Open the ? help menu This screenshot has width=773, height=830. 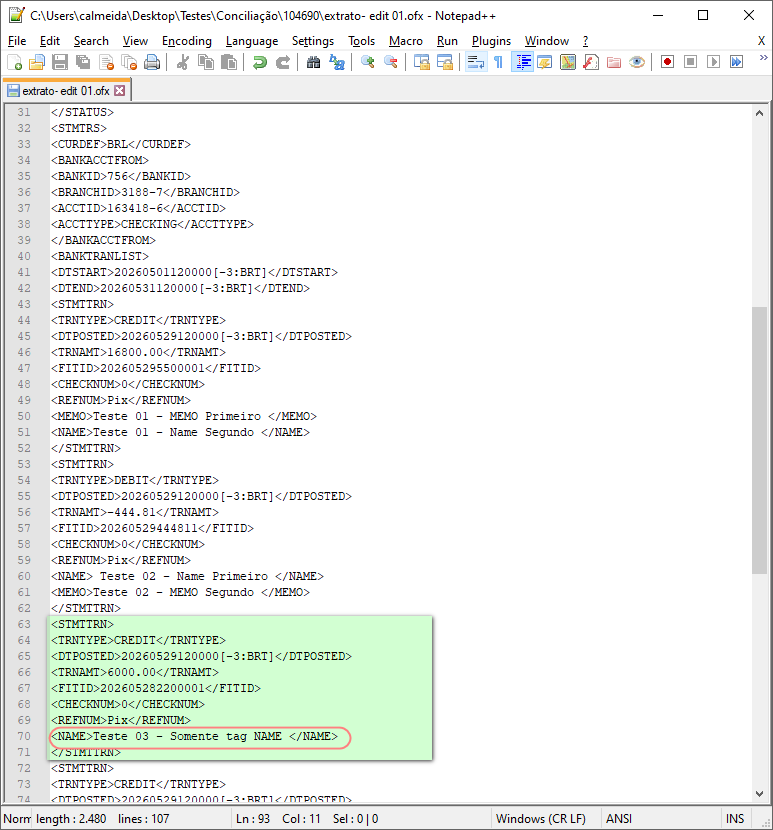(585, 41)
